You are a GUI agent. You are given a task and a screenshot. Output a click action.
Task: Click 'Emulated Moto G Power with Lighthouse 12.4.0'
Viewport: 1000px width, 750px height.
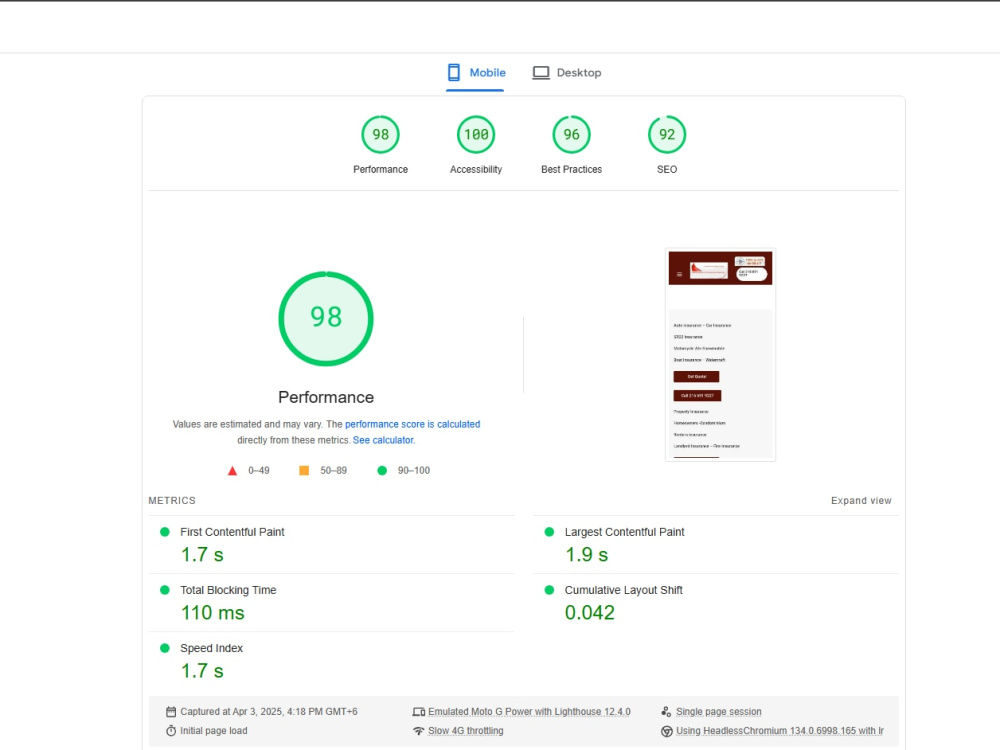tap(529, 712)
